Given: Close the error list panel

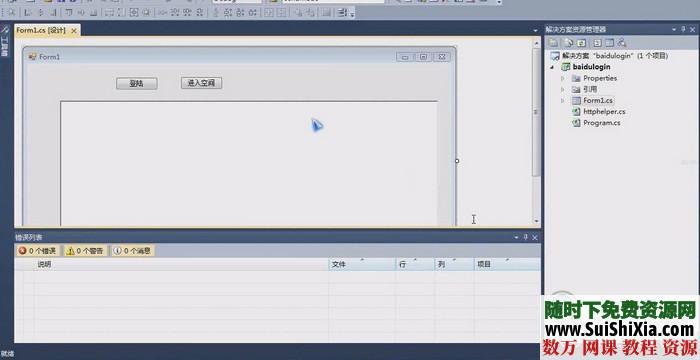Looking at the screenshot, I should [535, 238].
